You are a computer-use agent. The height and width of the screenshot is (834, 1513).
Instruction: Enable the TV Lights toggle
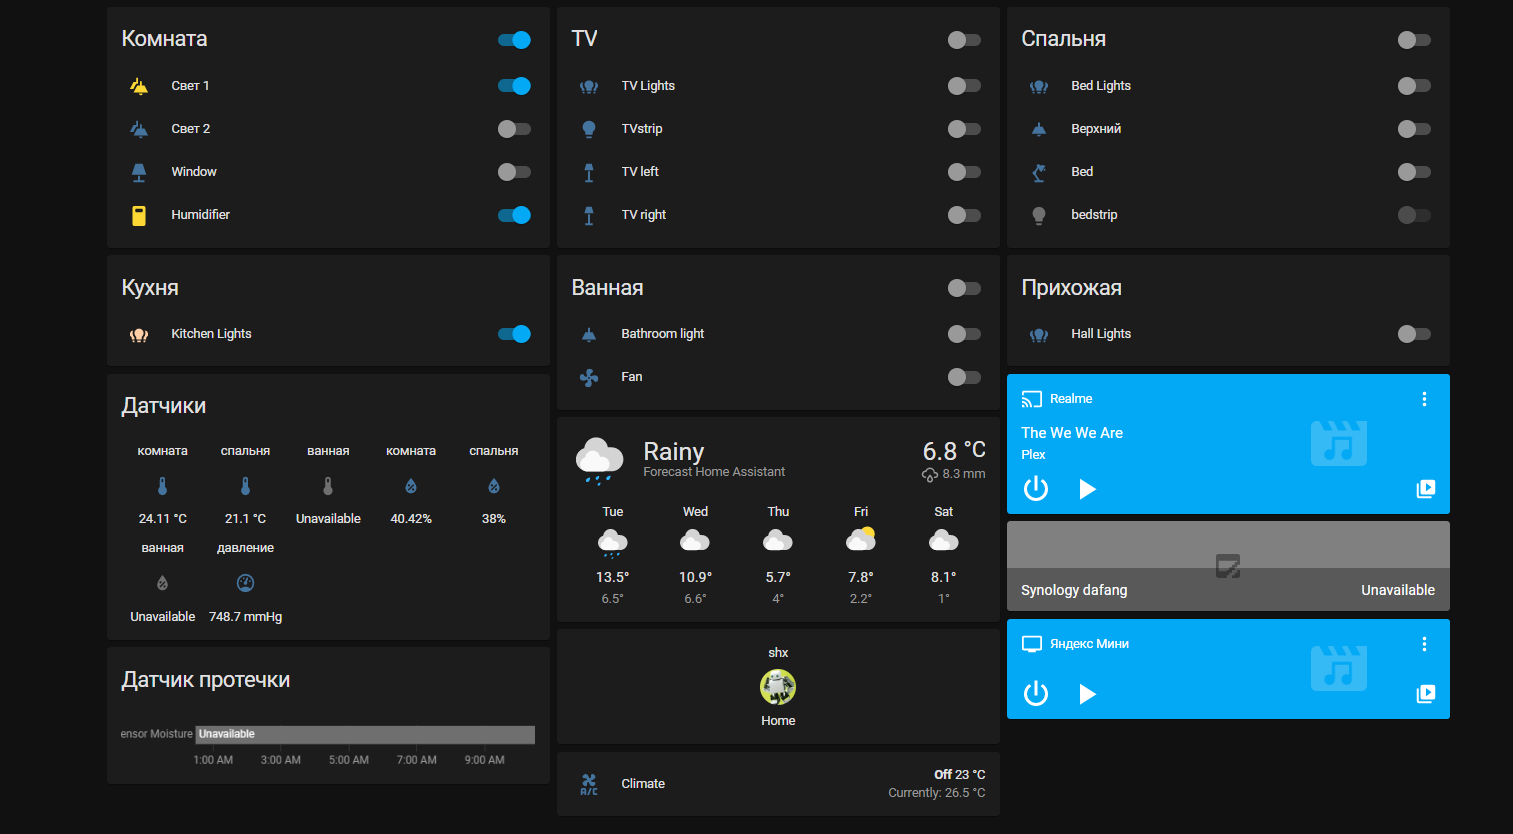pyautogui.click(x=964, y=86)
